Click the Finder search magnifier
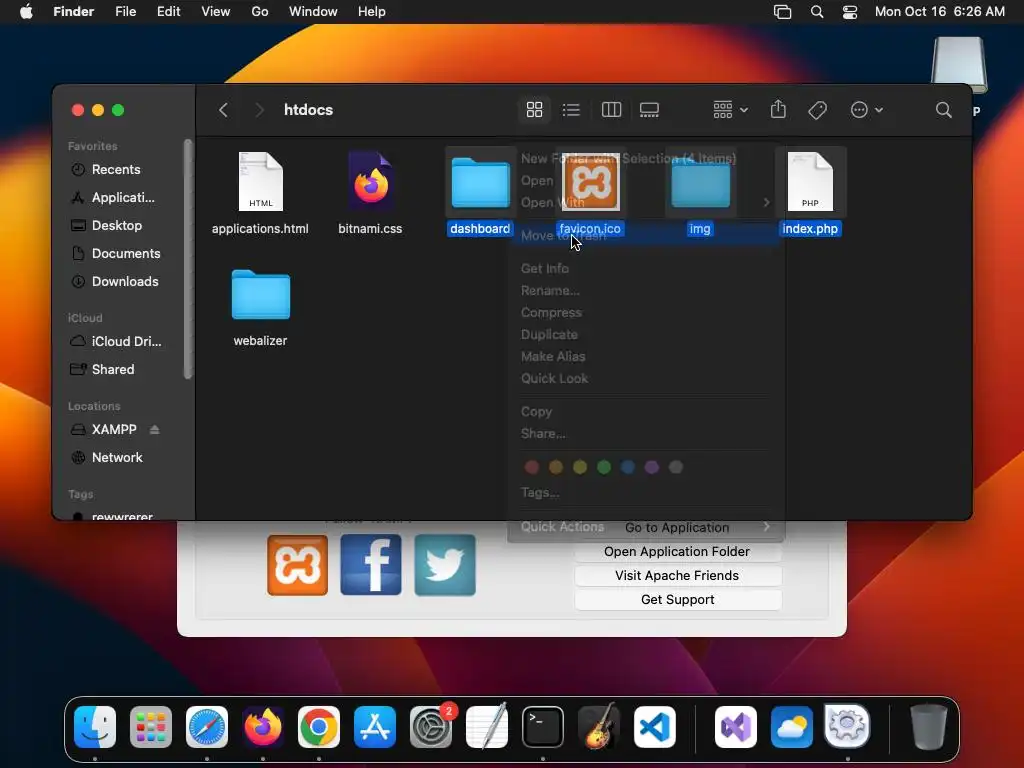This screenshot has width=1024, height=768. pos(943,110)
